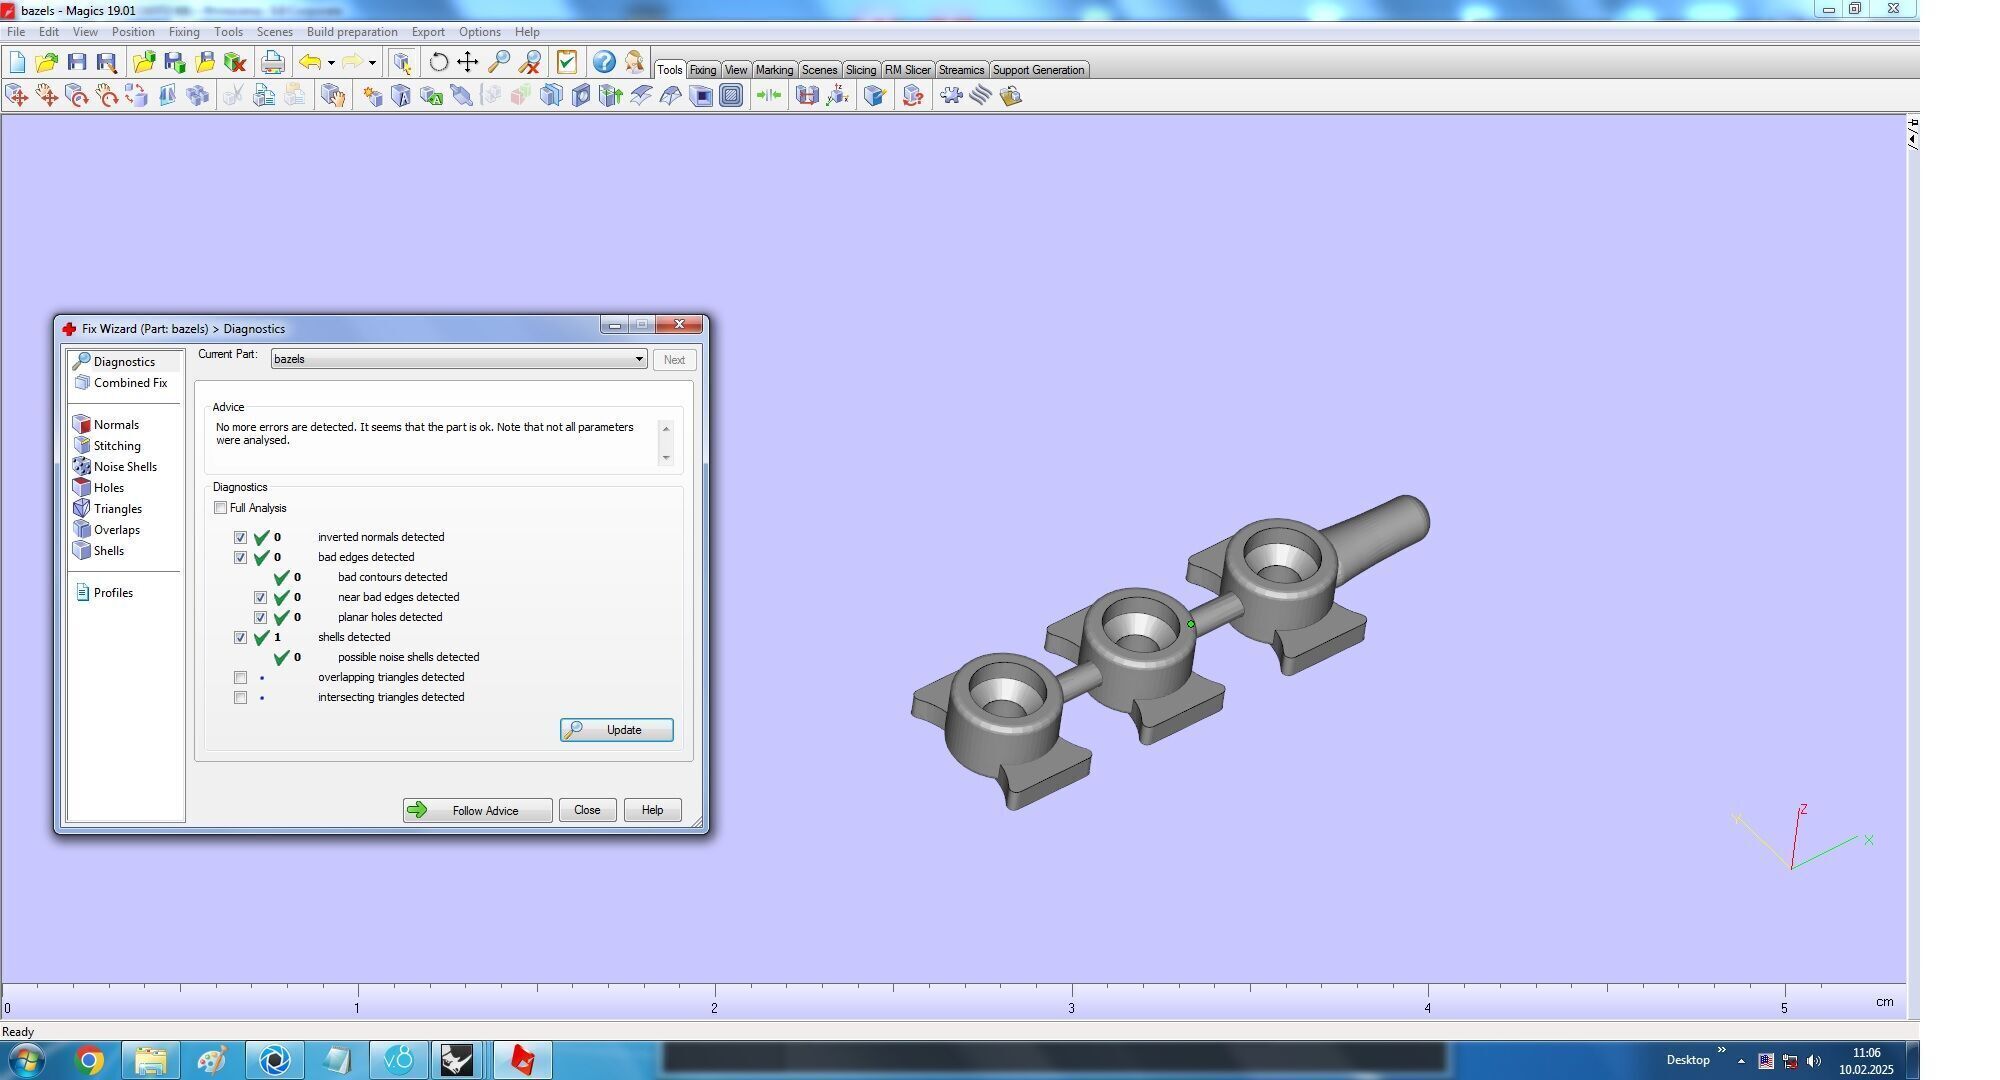Open Triangles fix page in wizard sidebar
The image size is (2000, 1080).
117,509
